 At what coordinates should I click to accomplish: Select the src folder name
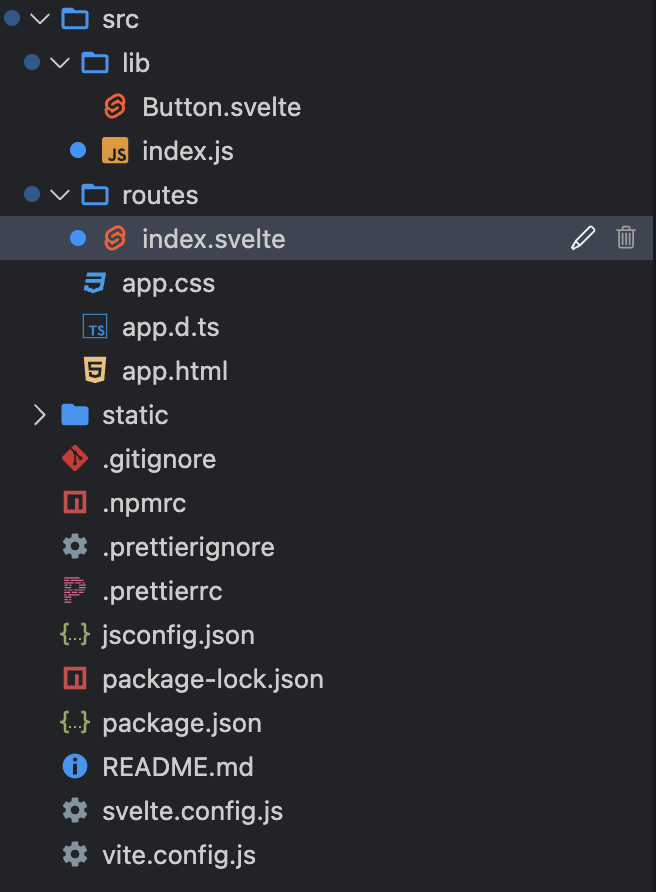pyautogui.click(x=121, y=19)
